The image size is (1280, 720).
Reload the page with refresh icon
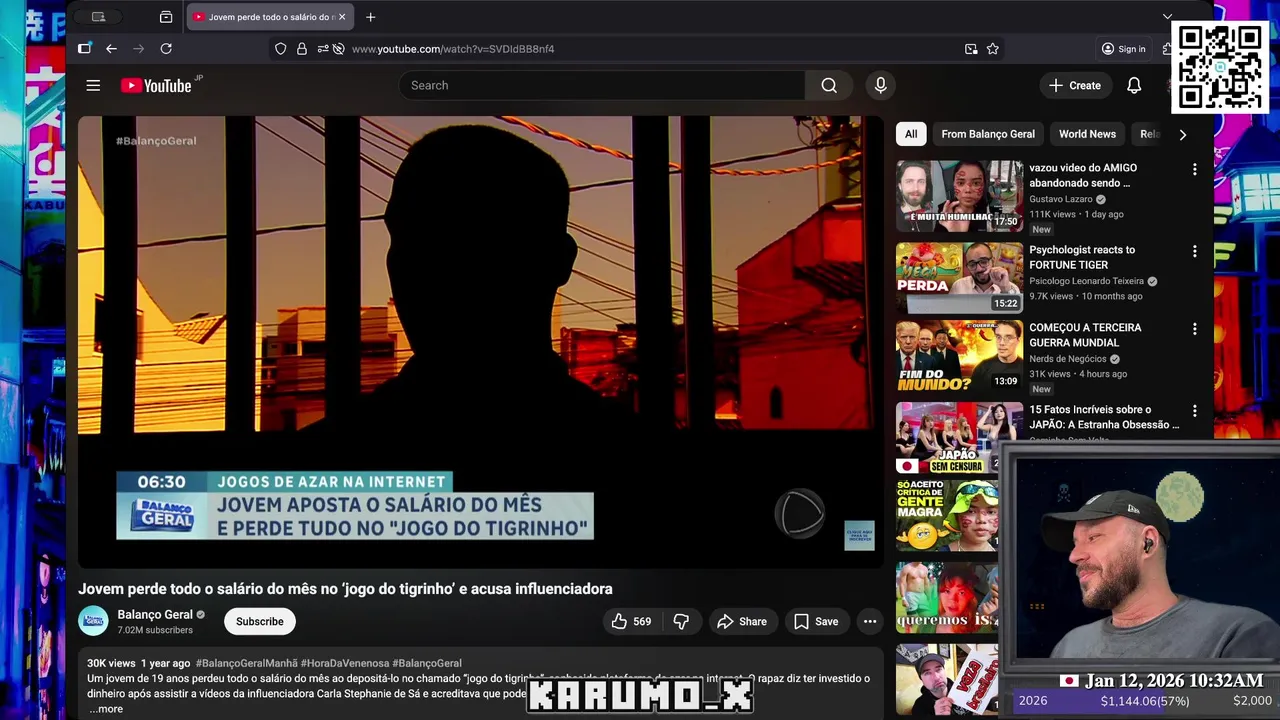166,49
